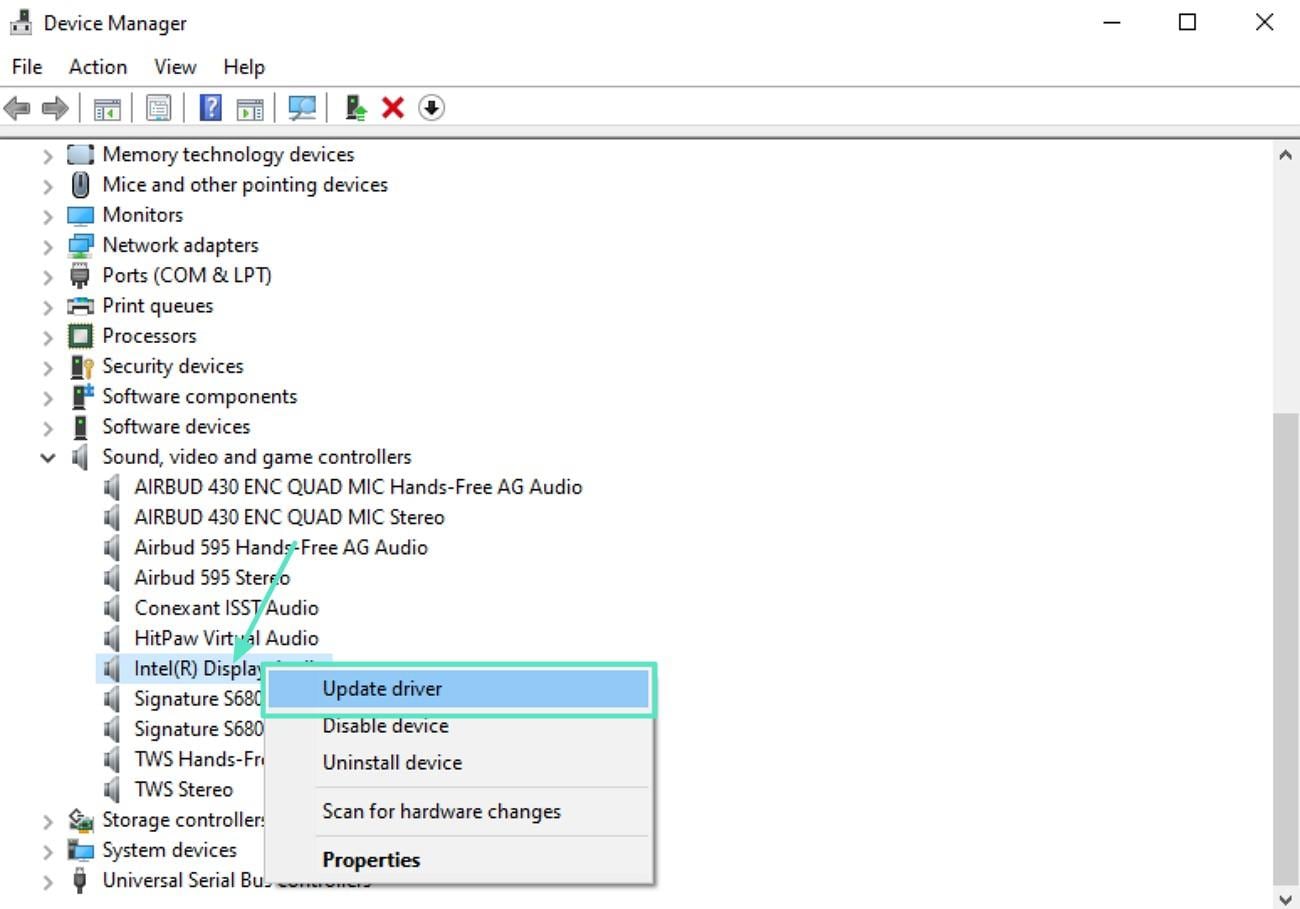Viewport: 1300px width, 909px height.
Task: Click Scan for hardware changes monitor icon
Action: pyautogui.click(x=301, y=108)
